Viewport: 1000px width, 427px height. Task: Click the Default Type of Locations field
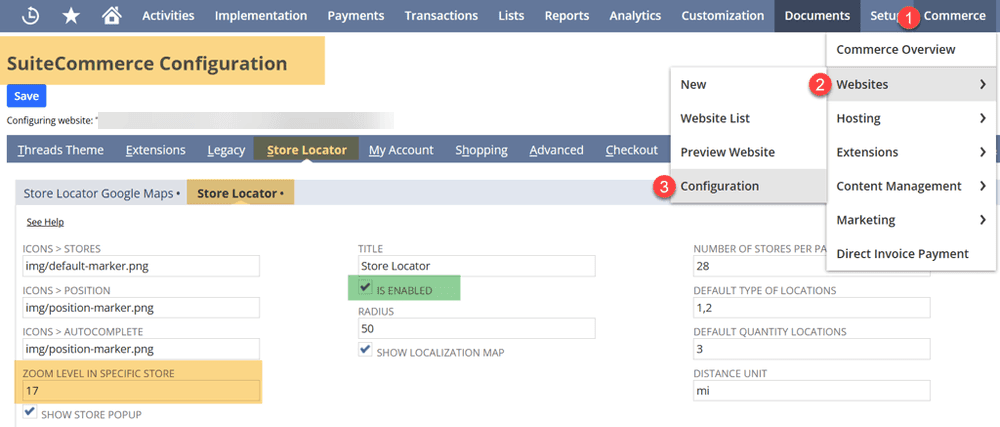click(812, 308)
